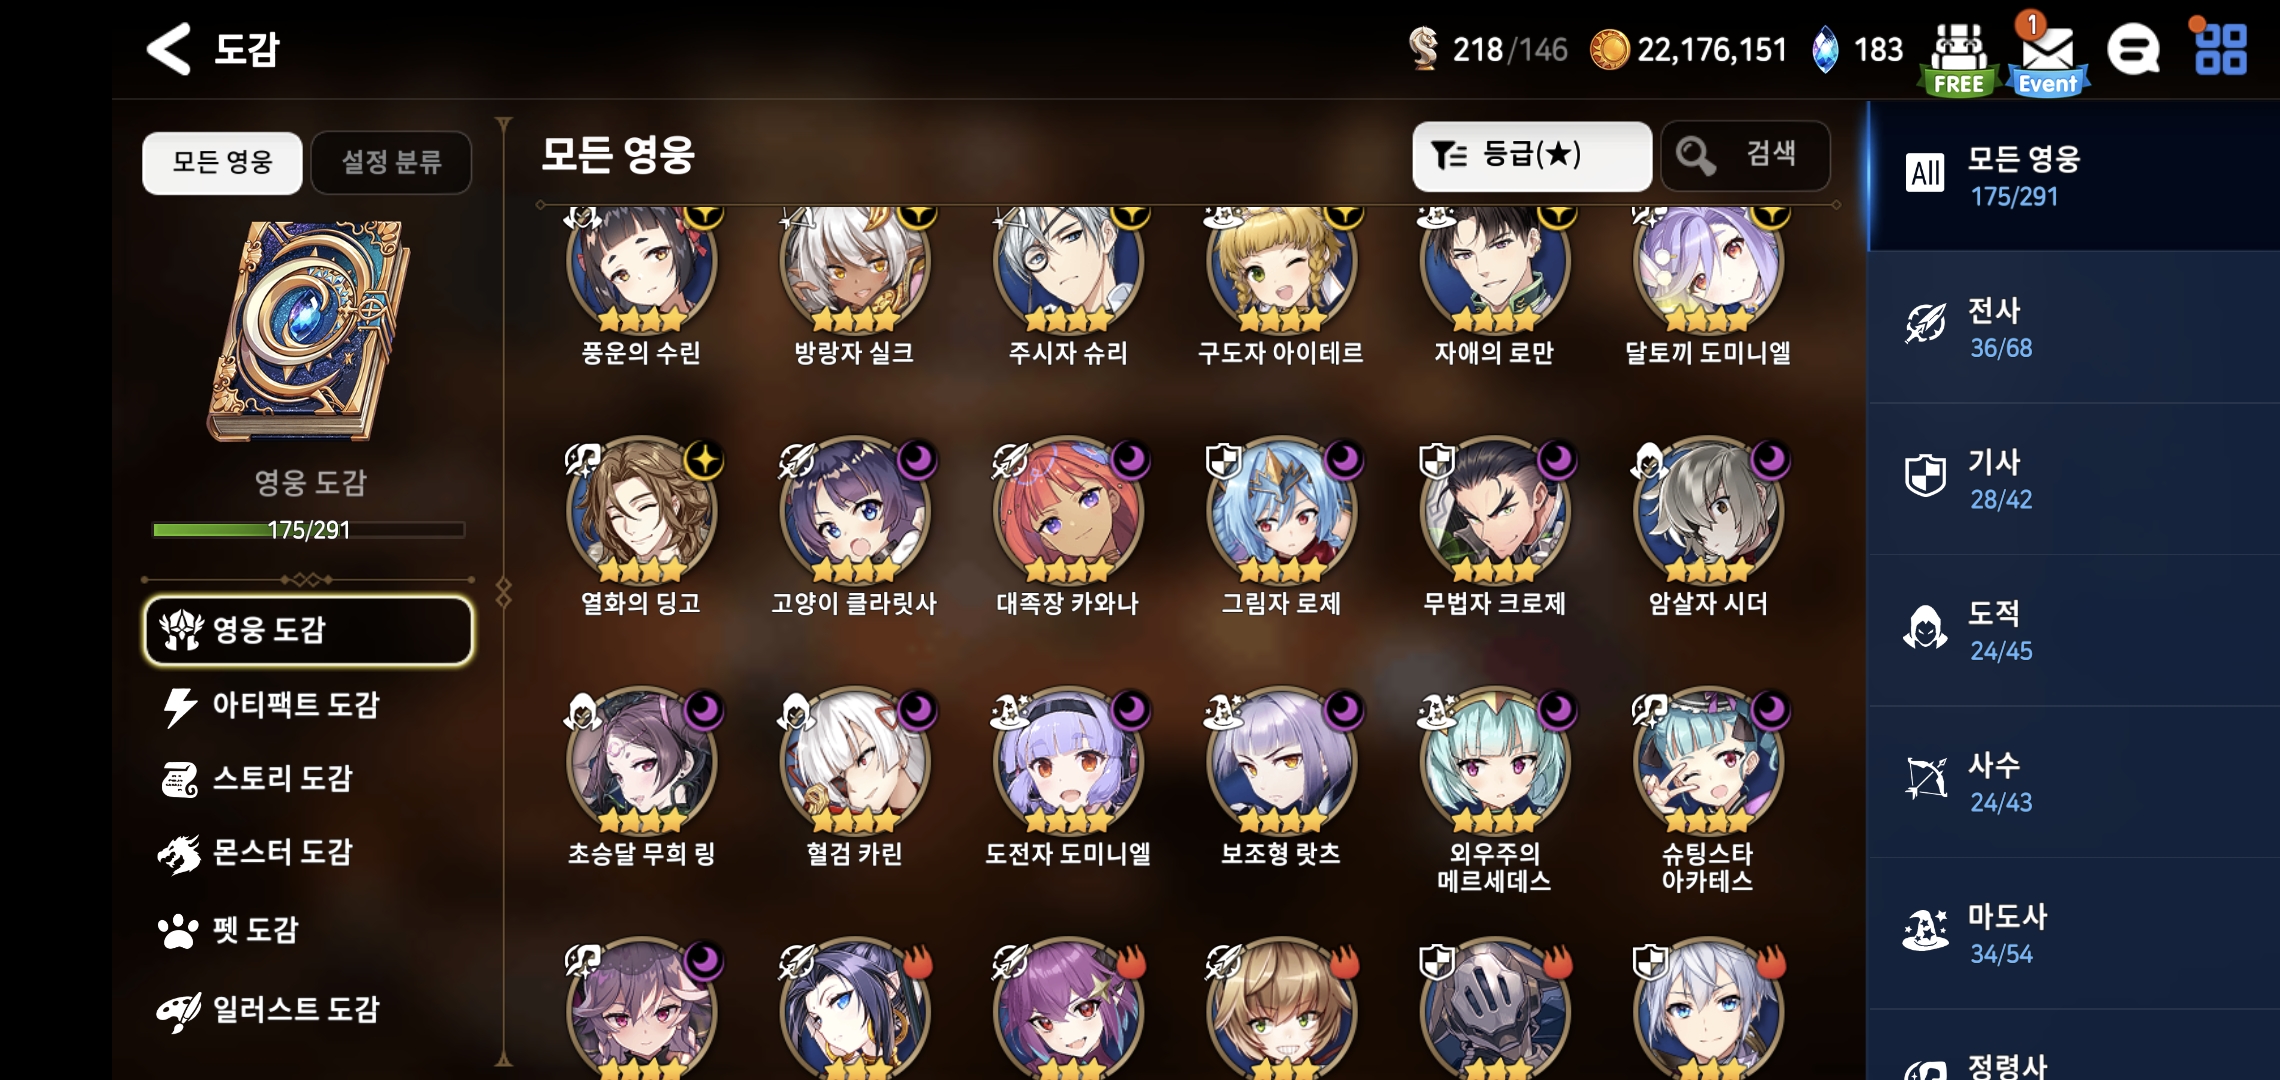
Task: Go back using the arrow beside 도감
Action: point(168,49)
